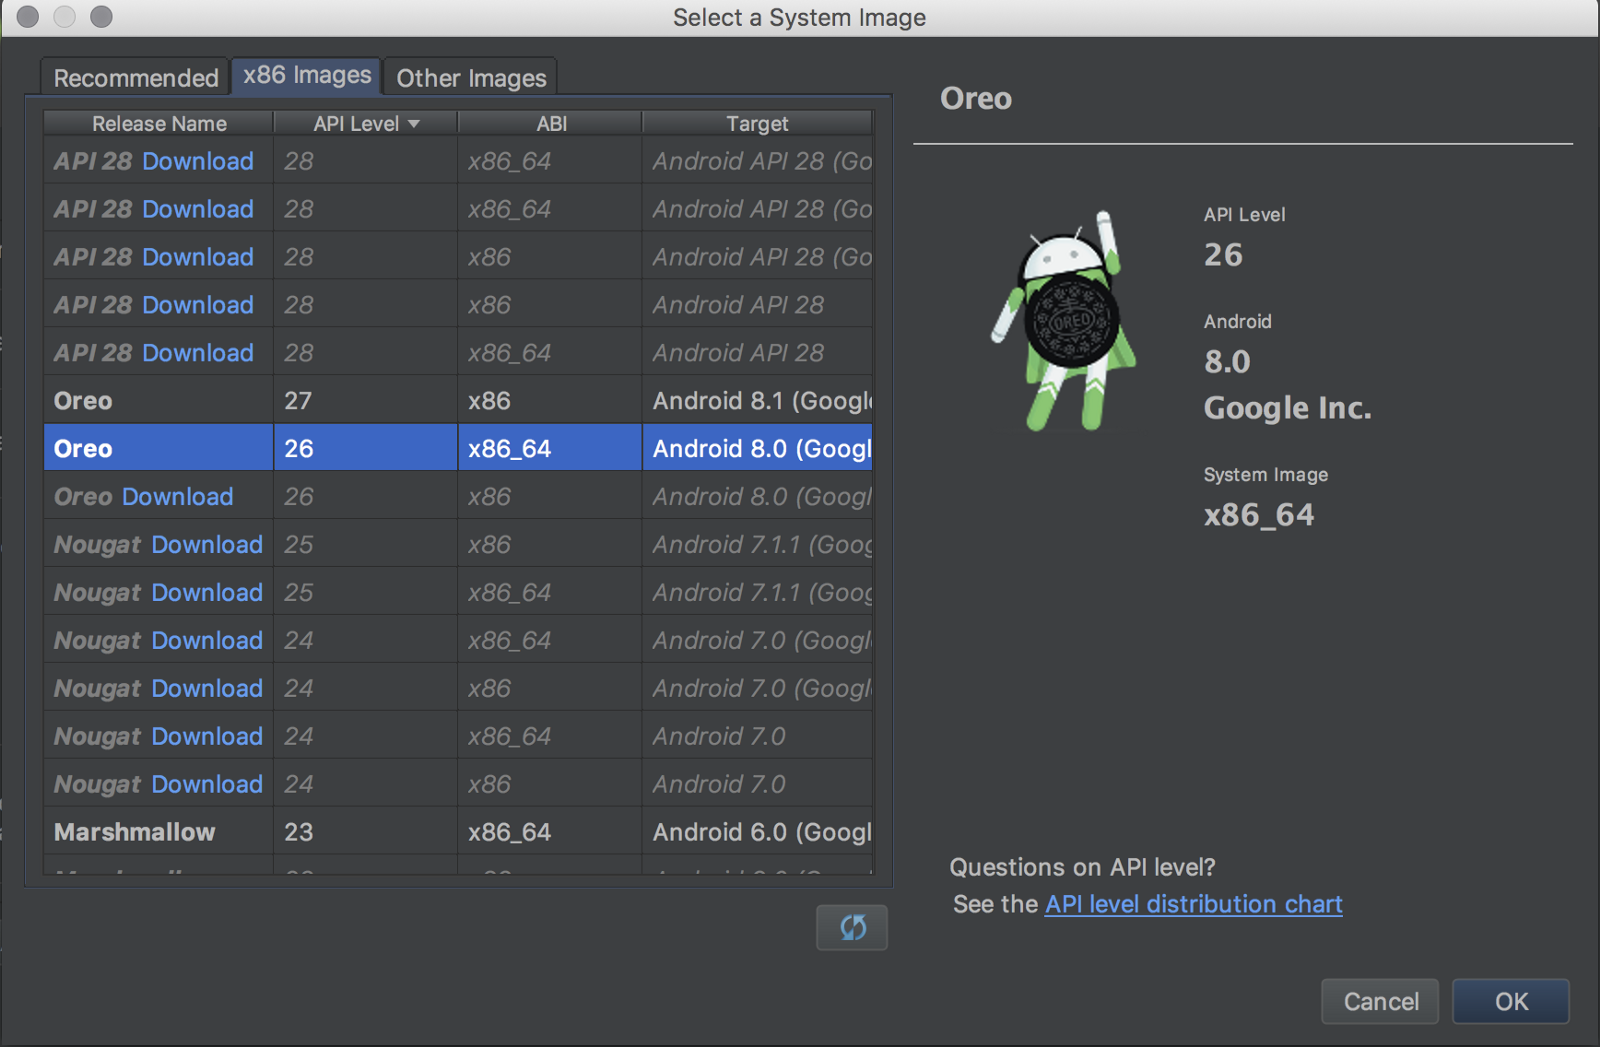Confirm selection with the OK button
The width and height of the screenshot is (1600, 1047).
(x=1511, y=1001)
